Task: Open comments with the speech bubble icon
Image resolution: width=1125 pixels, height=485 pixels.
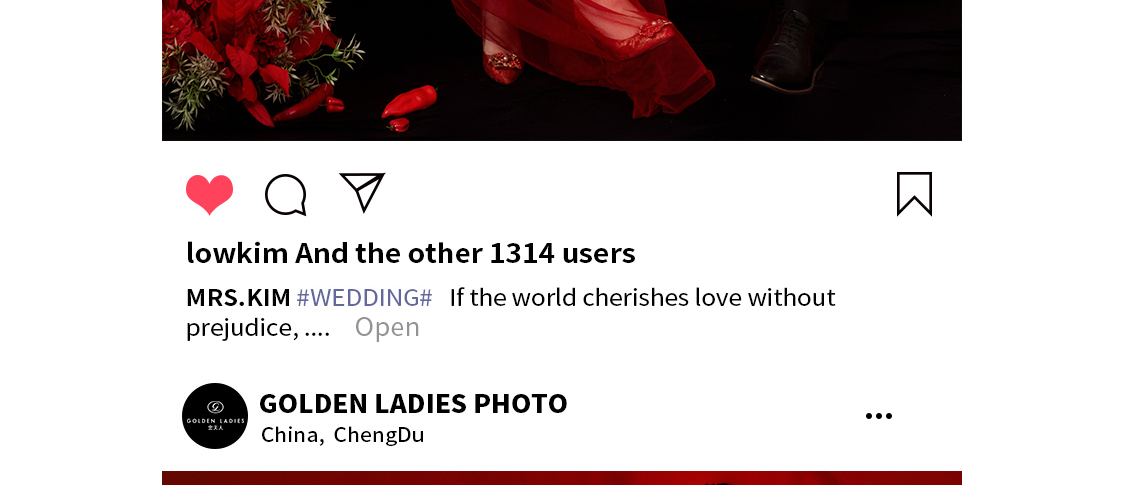Action: 286,194
